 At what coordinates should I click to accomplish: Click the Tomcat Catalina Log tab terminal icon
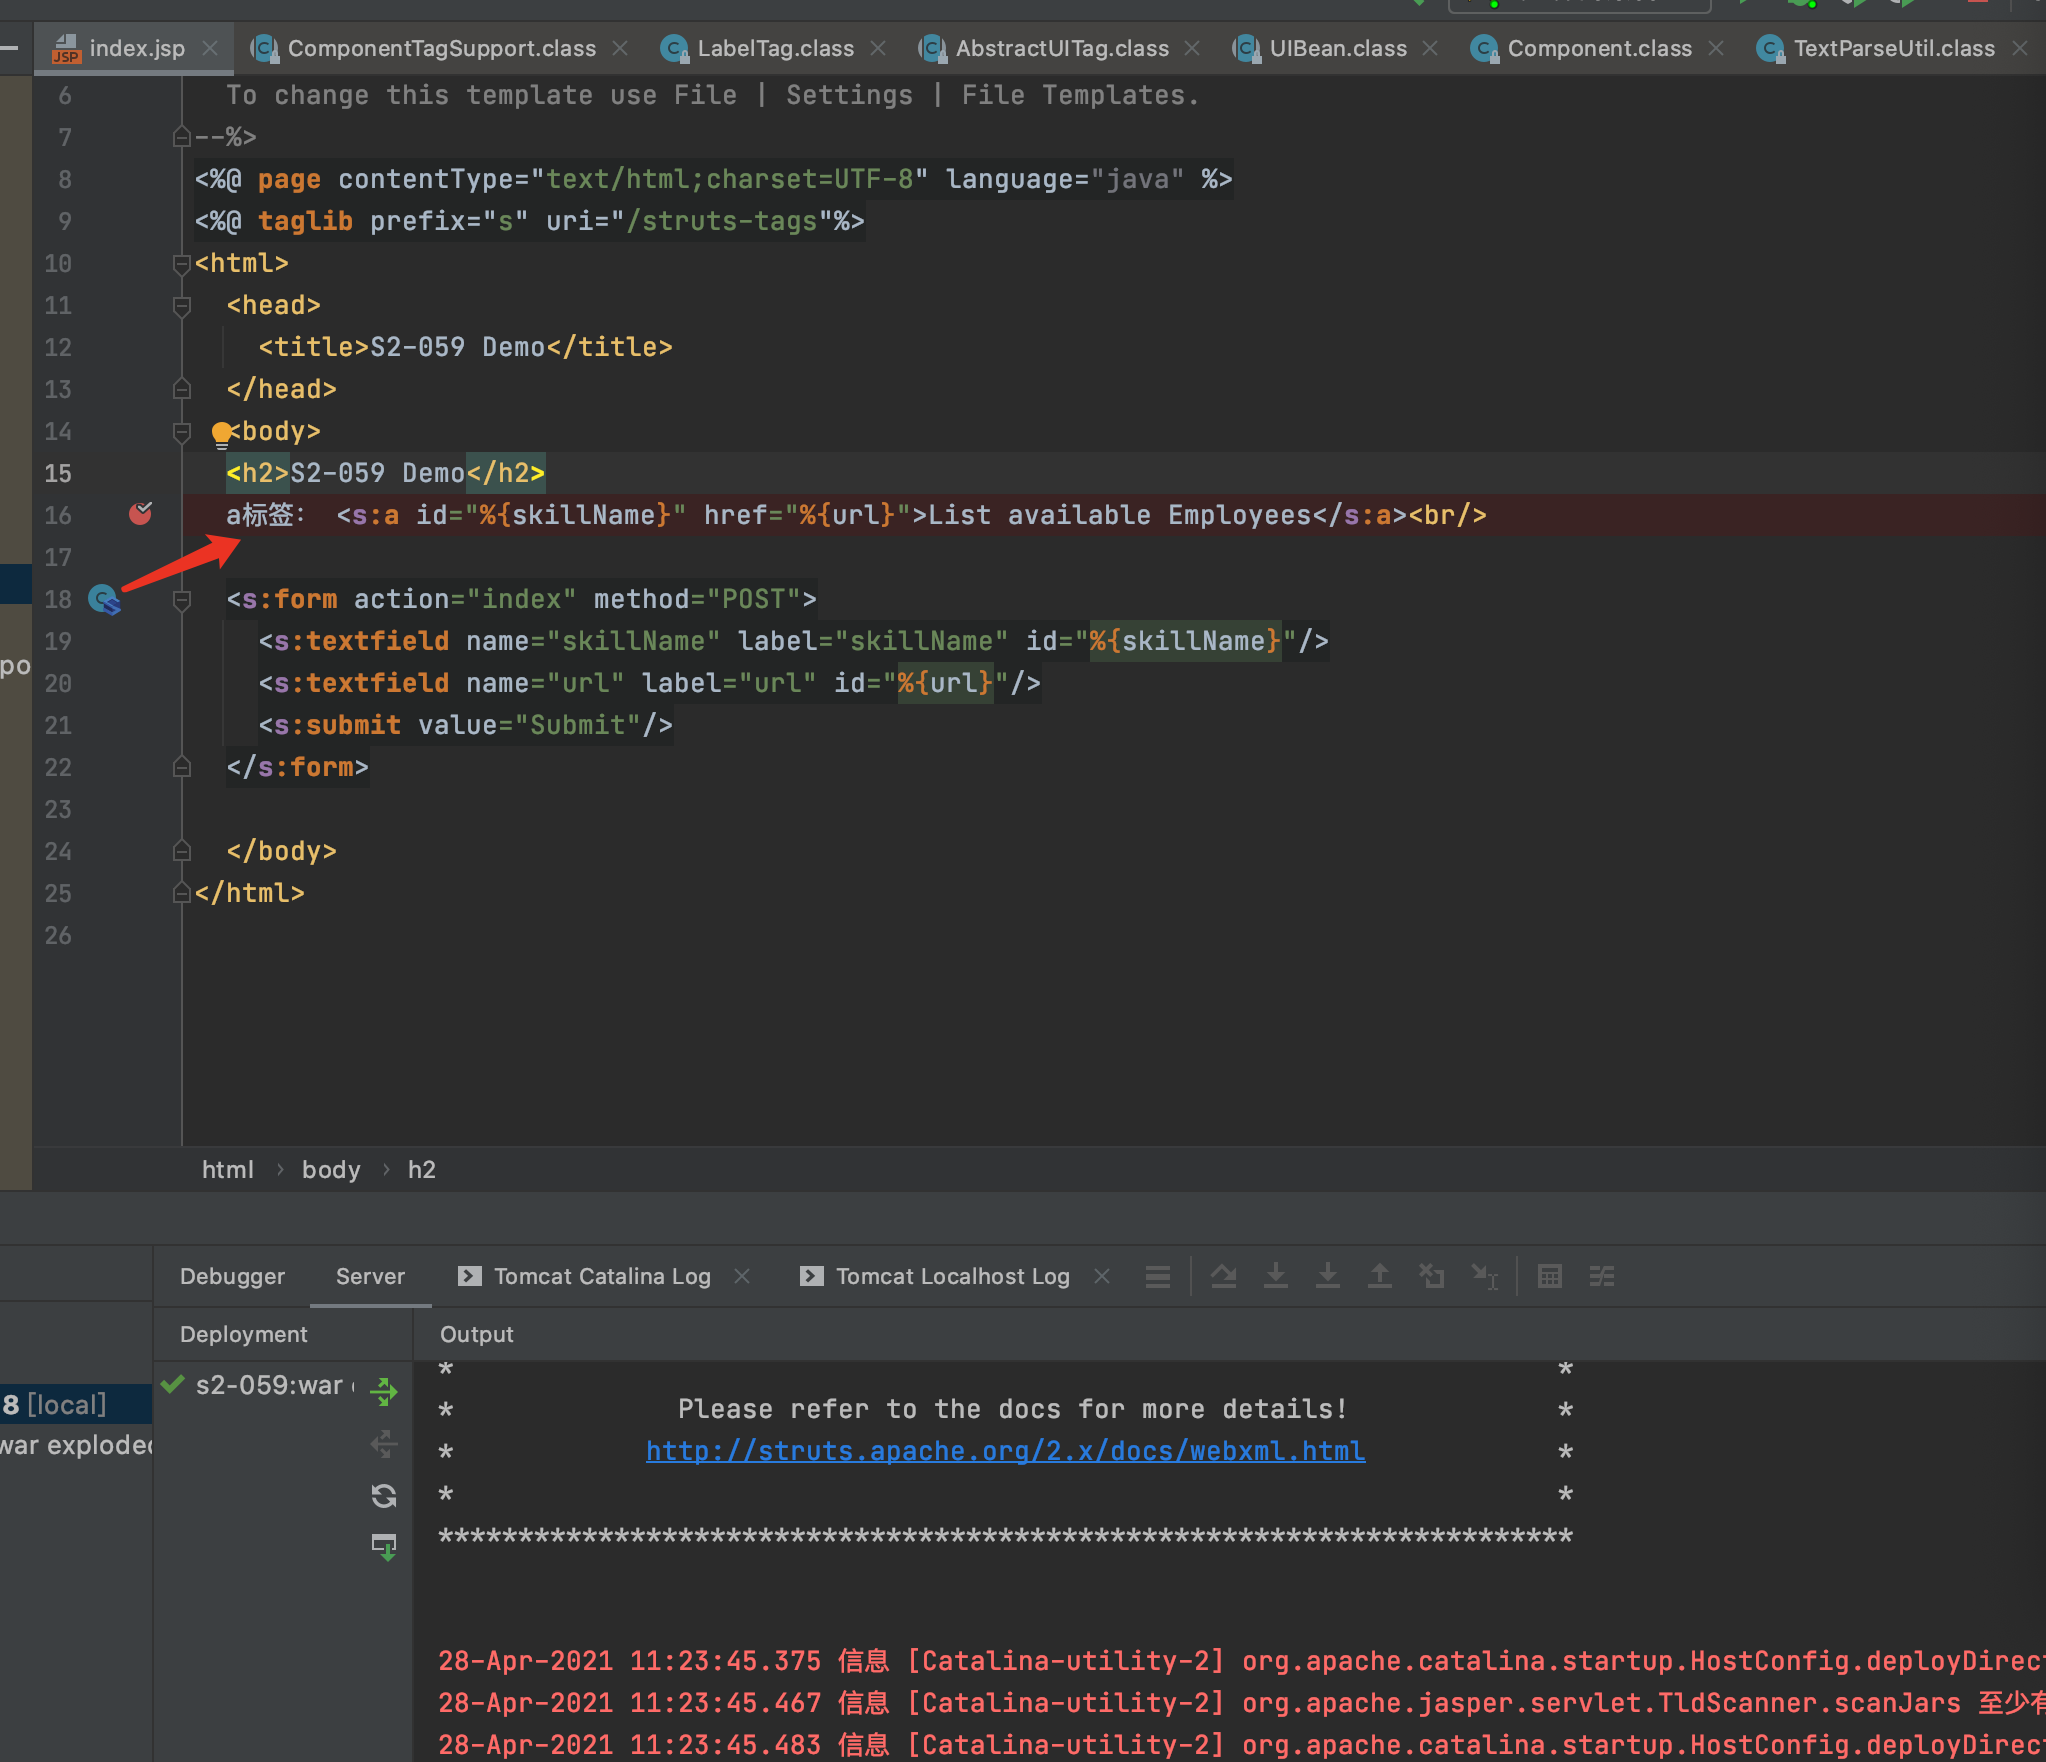point(470,1277)
